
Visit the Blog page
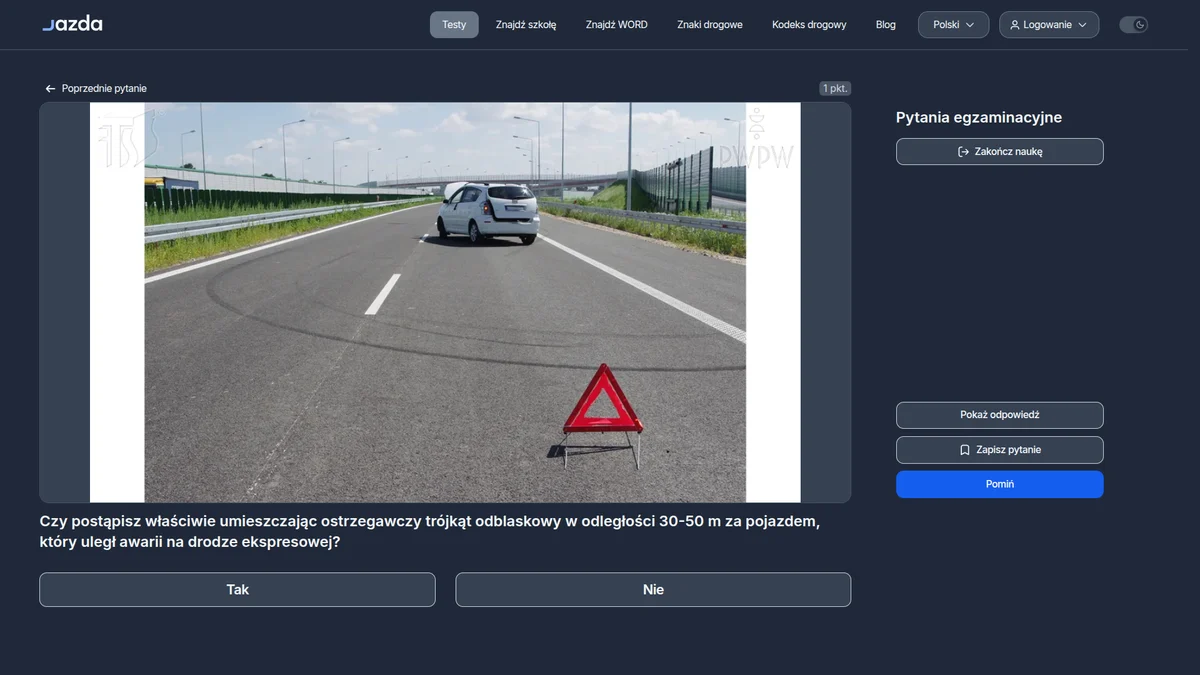tap(886, 25)
